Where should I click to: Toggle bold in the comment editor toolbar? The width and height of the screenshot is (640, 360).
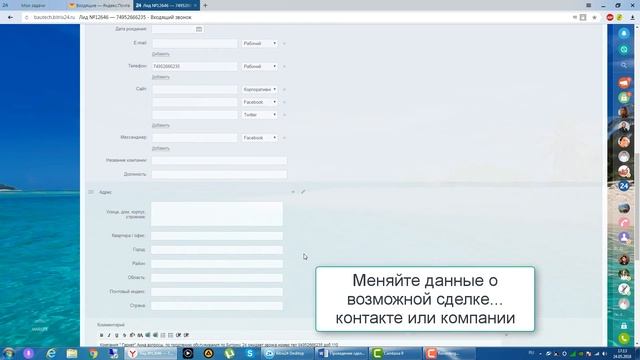point(101,335)
